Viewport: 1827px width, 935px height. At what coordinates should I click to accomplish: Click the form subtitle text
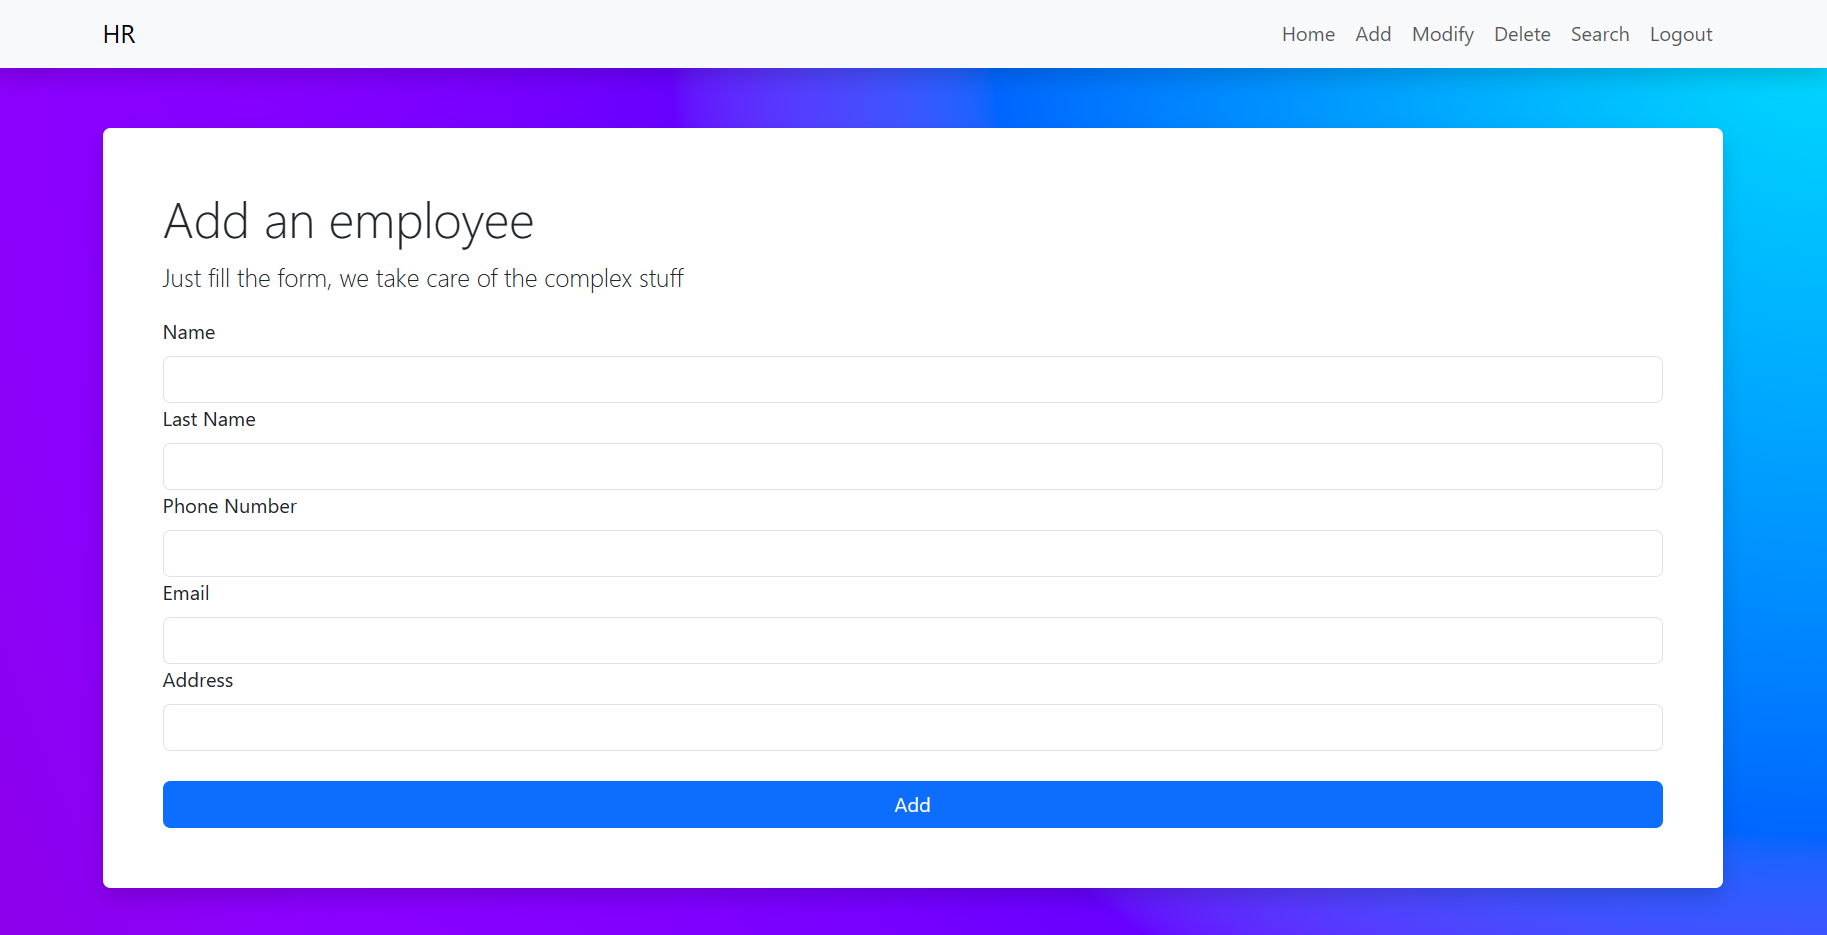point(423,278)
